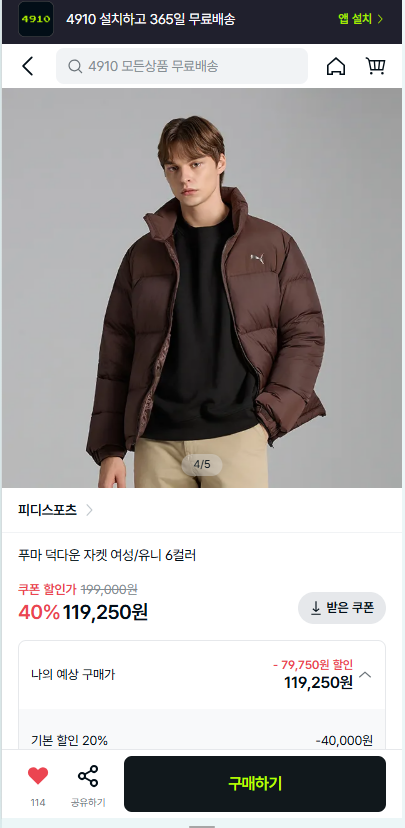Click the chevron after 앱 설치

(380, 20)
